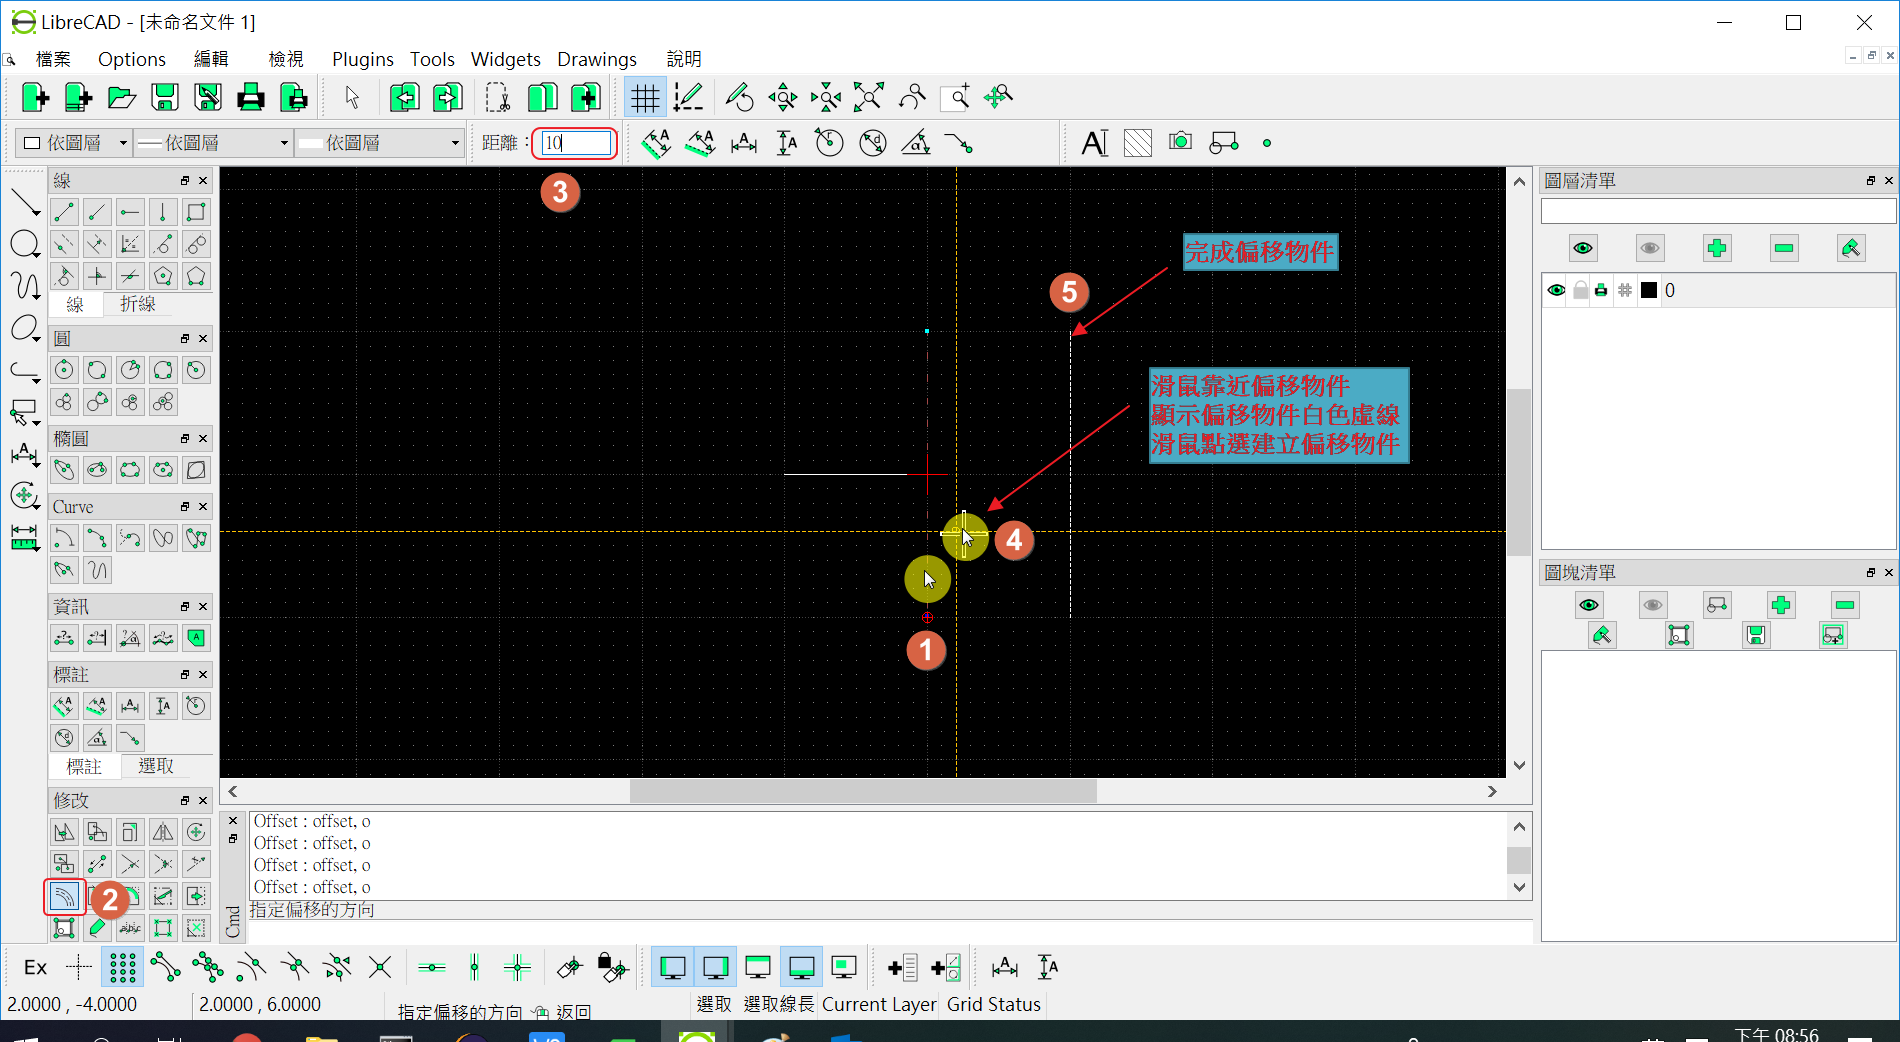The height and width of the screenshot is (1042, 1900).
Task: Close the 線 tool panel
Action: (x=203, y=180)
